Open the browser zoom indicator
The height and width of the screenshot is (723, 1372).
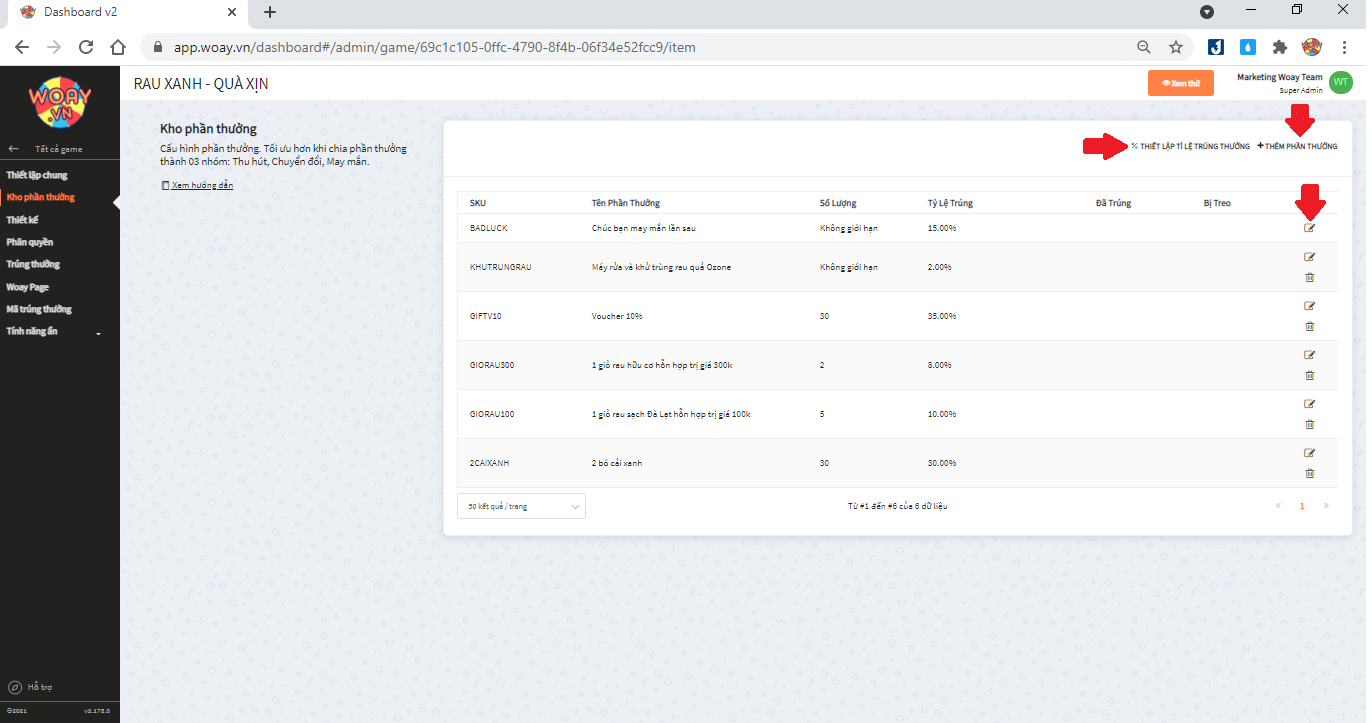(1144, 47)
